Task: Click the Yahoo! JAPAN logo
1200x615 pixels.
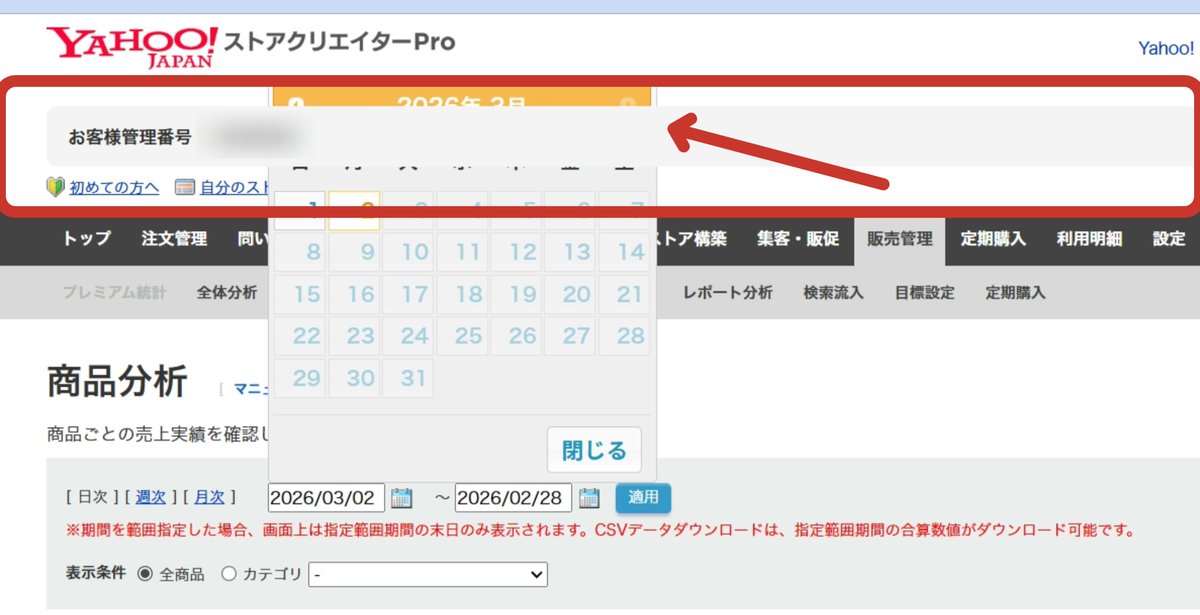Action: (131, 46)
